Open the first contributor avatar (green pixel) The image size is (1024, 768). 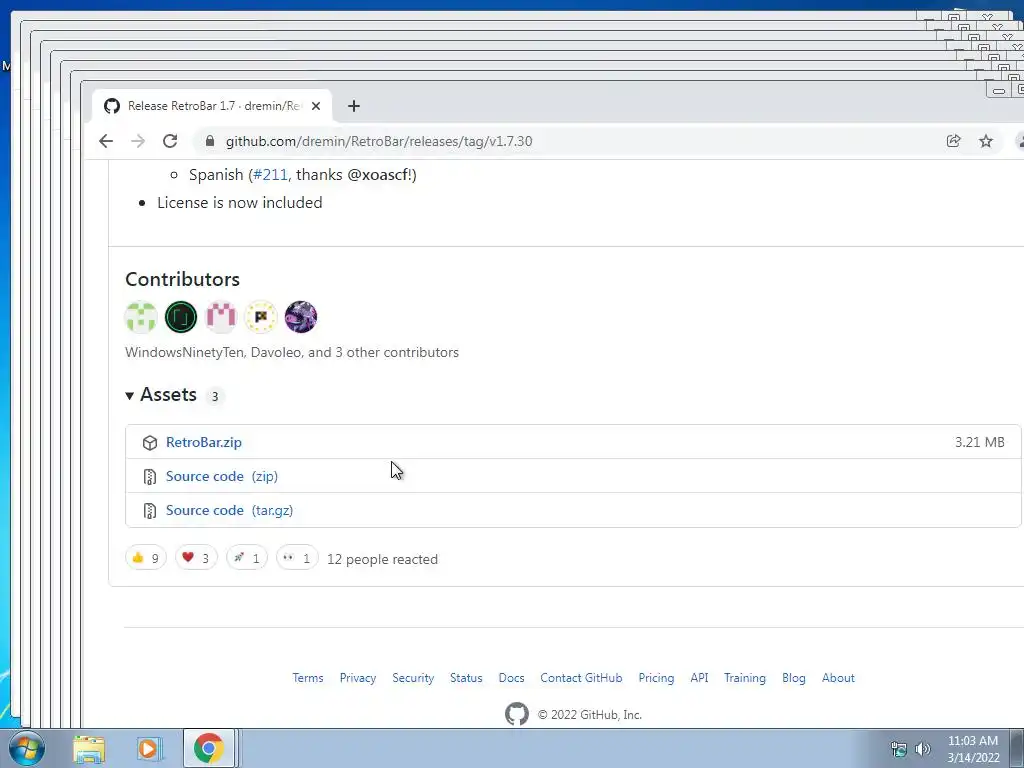point(141,317)
